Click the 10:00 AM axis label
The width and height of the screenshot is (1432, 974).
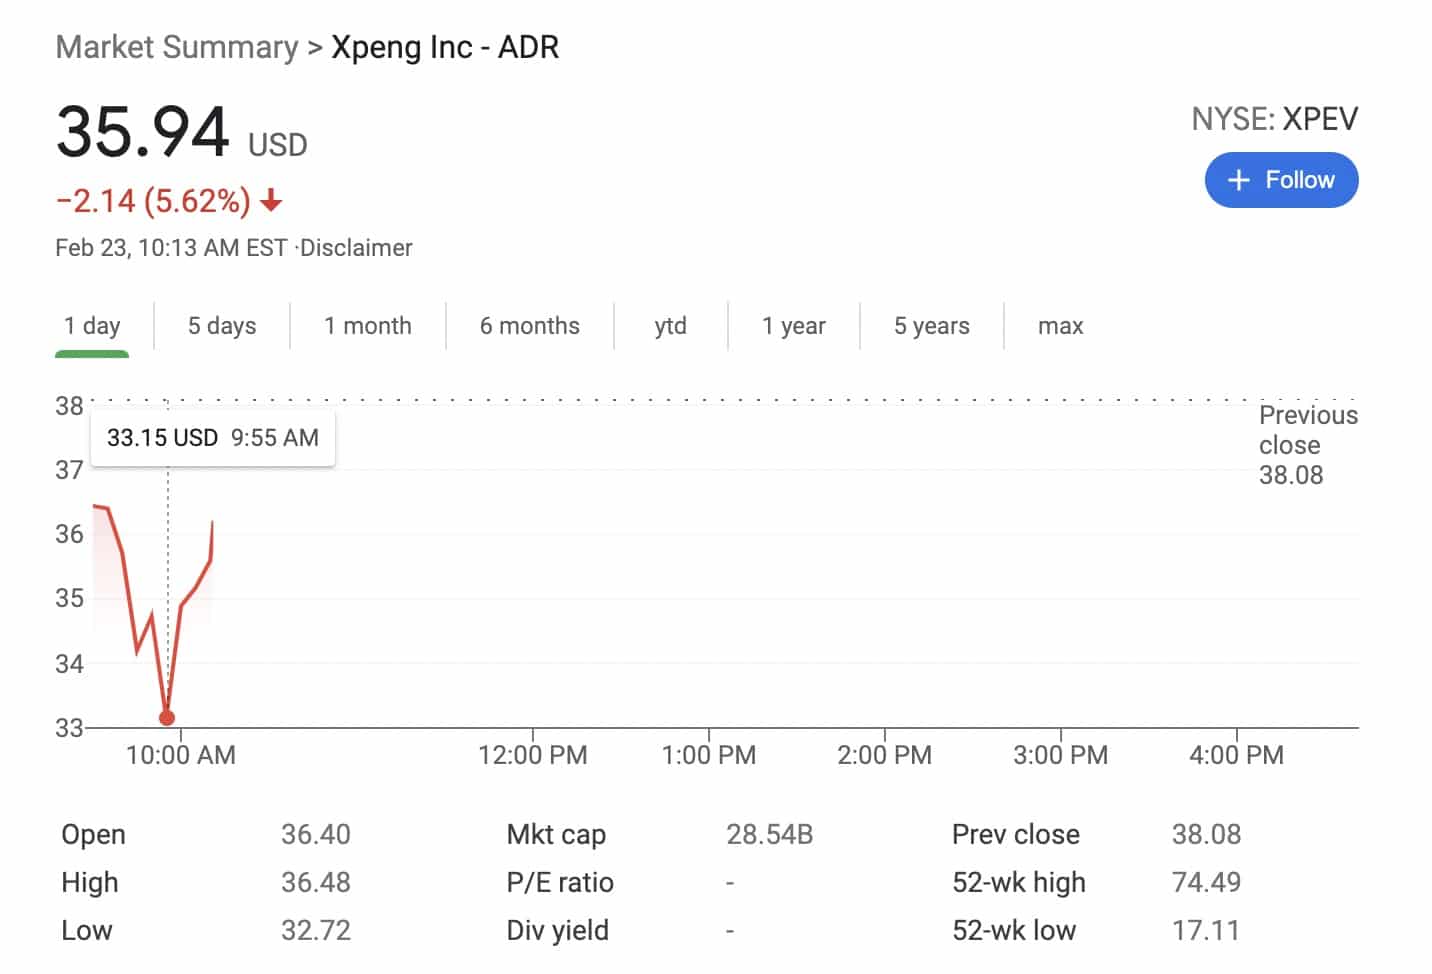click(179, 755)
